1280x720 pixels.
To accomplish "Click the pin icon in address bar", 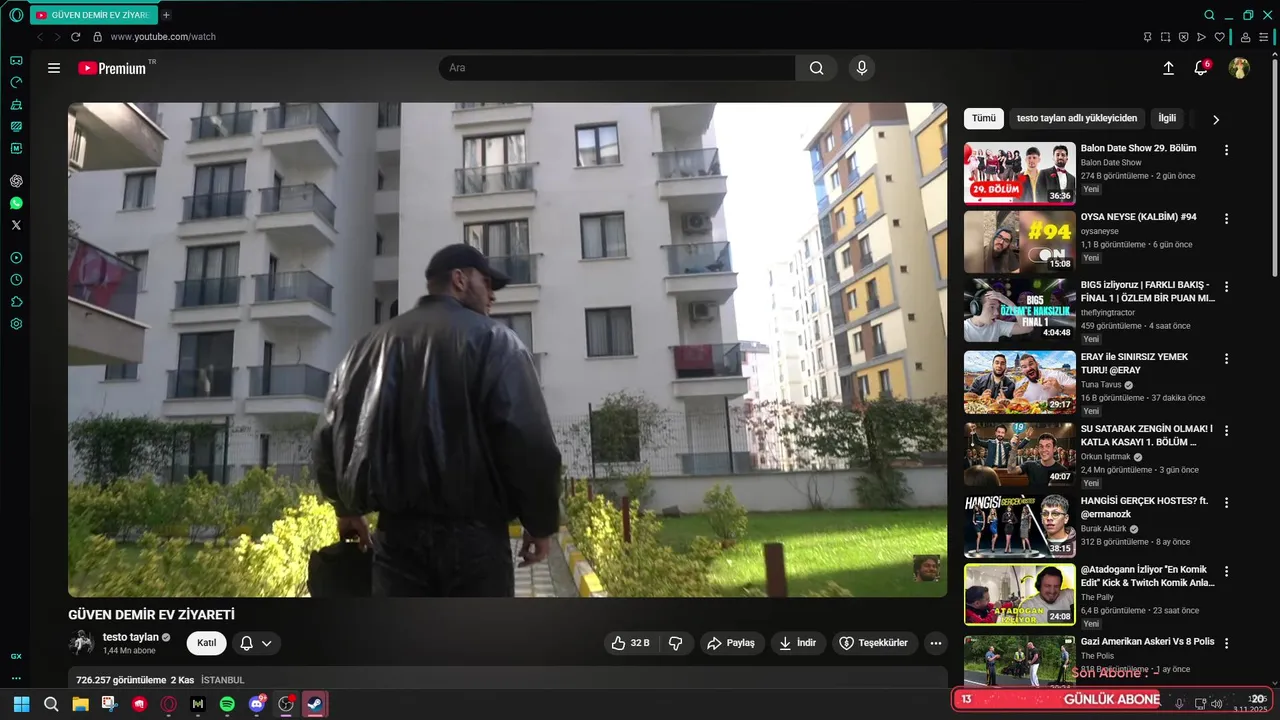I will tap(1147, 37).
